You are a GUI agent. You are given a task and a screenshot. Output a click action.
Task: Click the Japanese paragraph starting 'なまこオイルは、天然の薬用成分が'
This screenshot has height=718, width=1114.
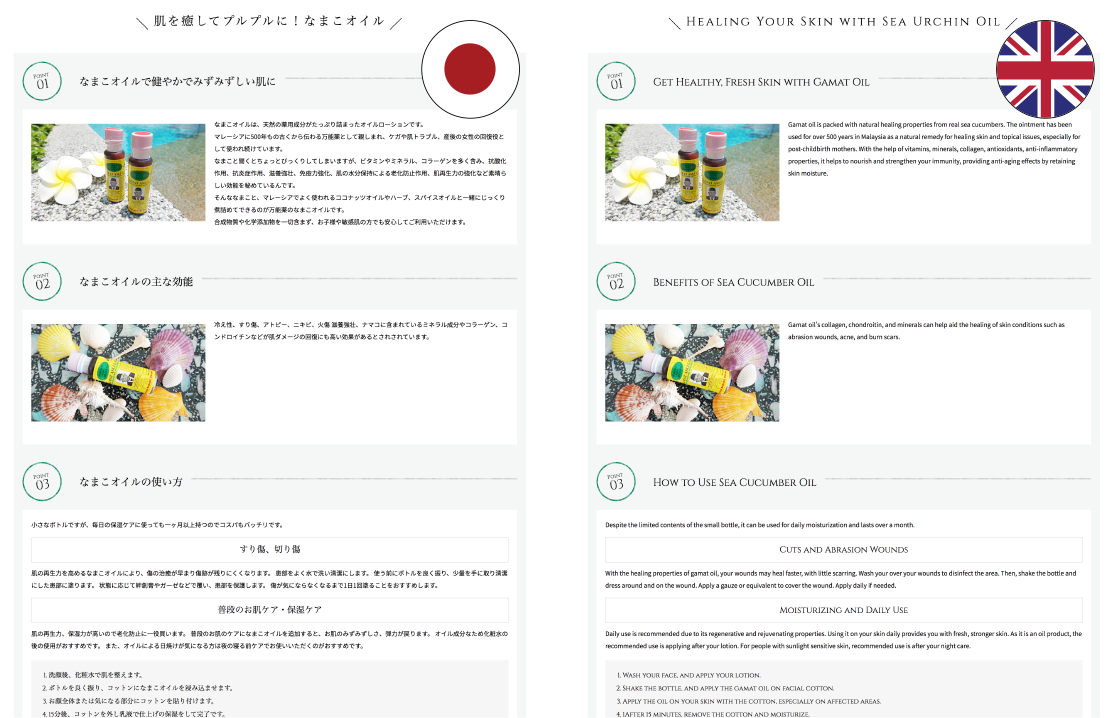(x=360, y=173)
